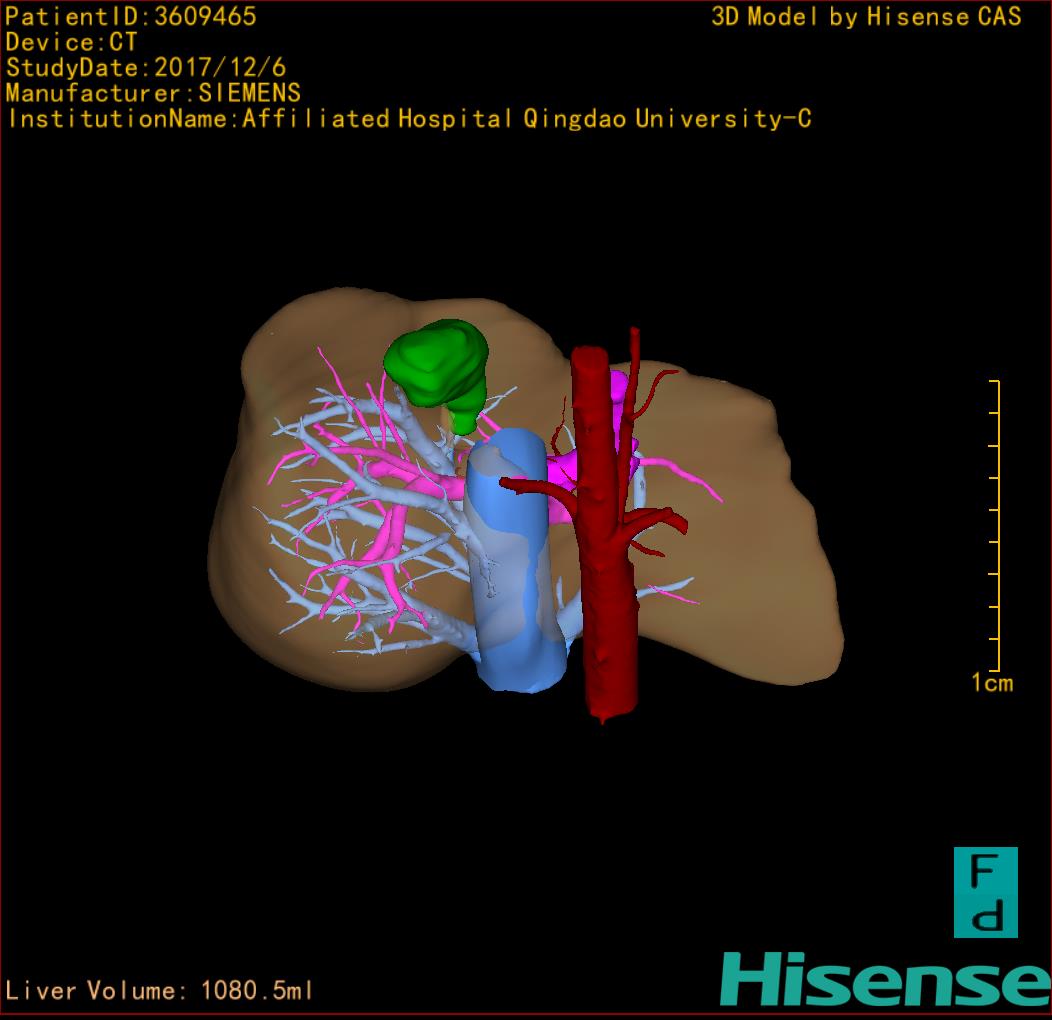The image size is (1052, 1020).
Task: Click the yellow 1cm scale ruler
Action: pyautogui.click(x=995, y=525)
